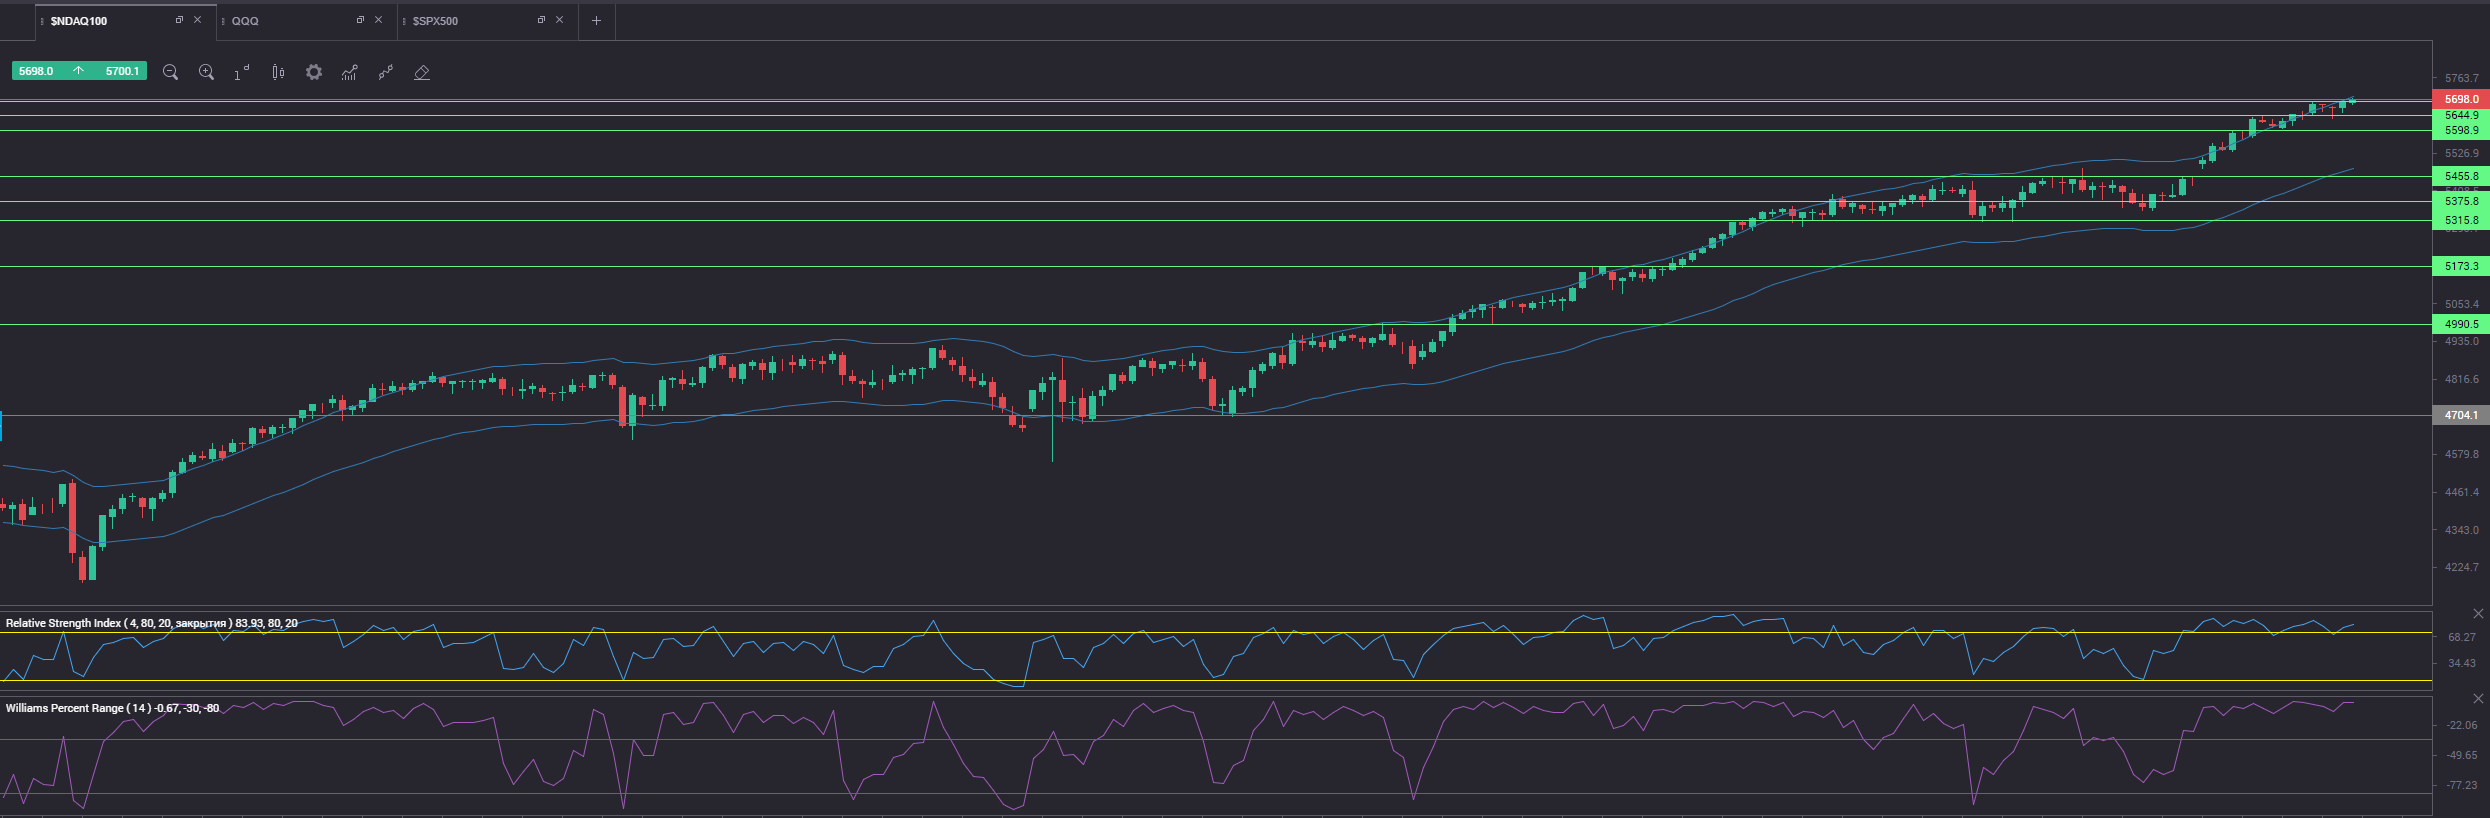The width and height of the screenshot is (2490, 818).
Task: Select the 5644.9 level label
Action: [x=2461, y=115]
